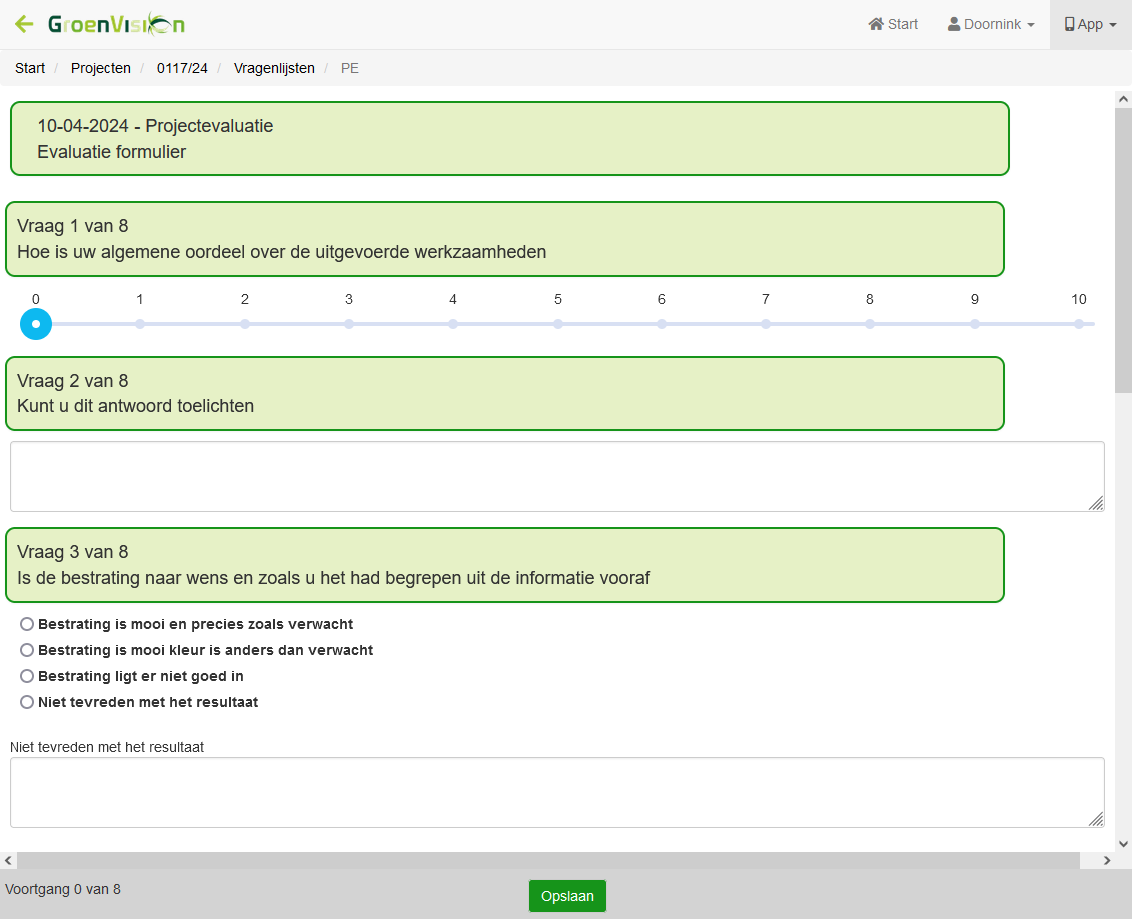Set the rating slider to 7

(x=766, y=324)
